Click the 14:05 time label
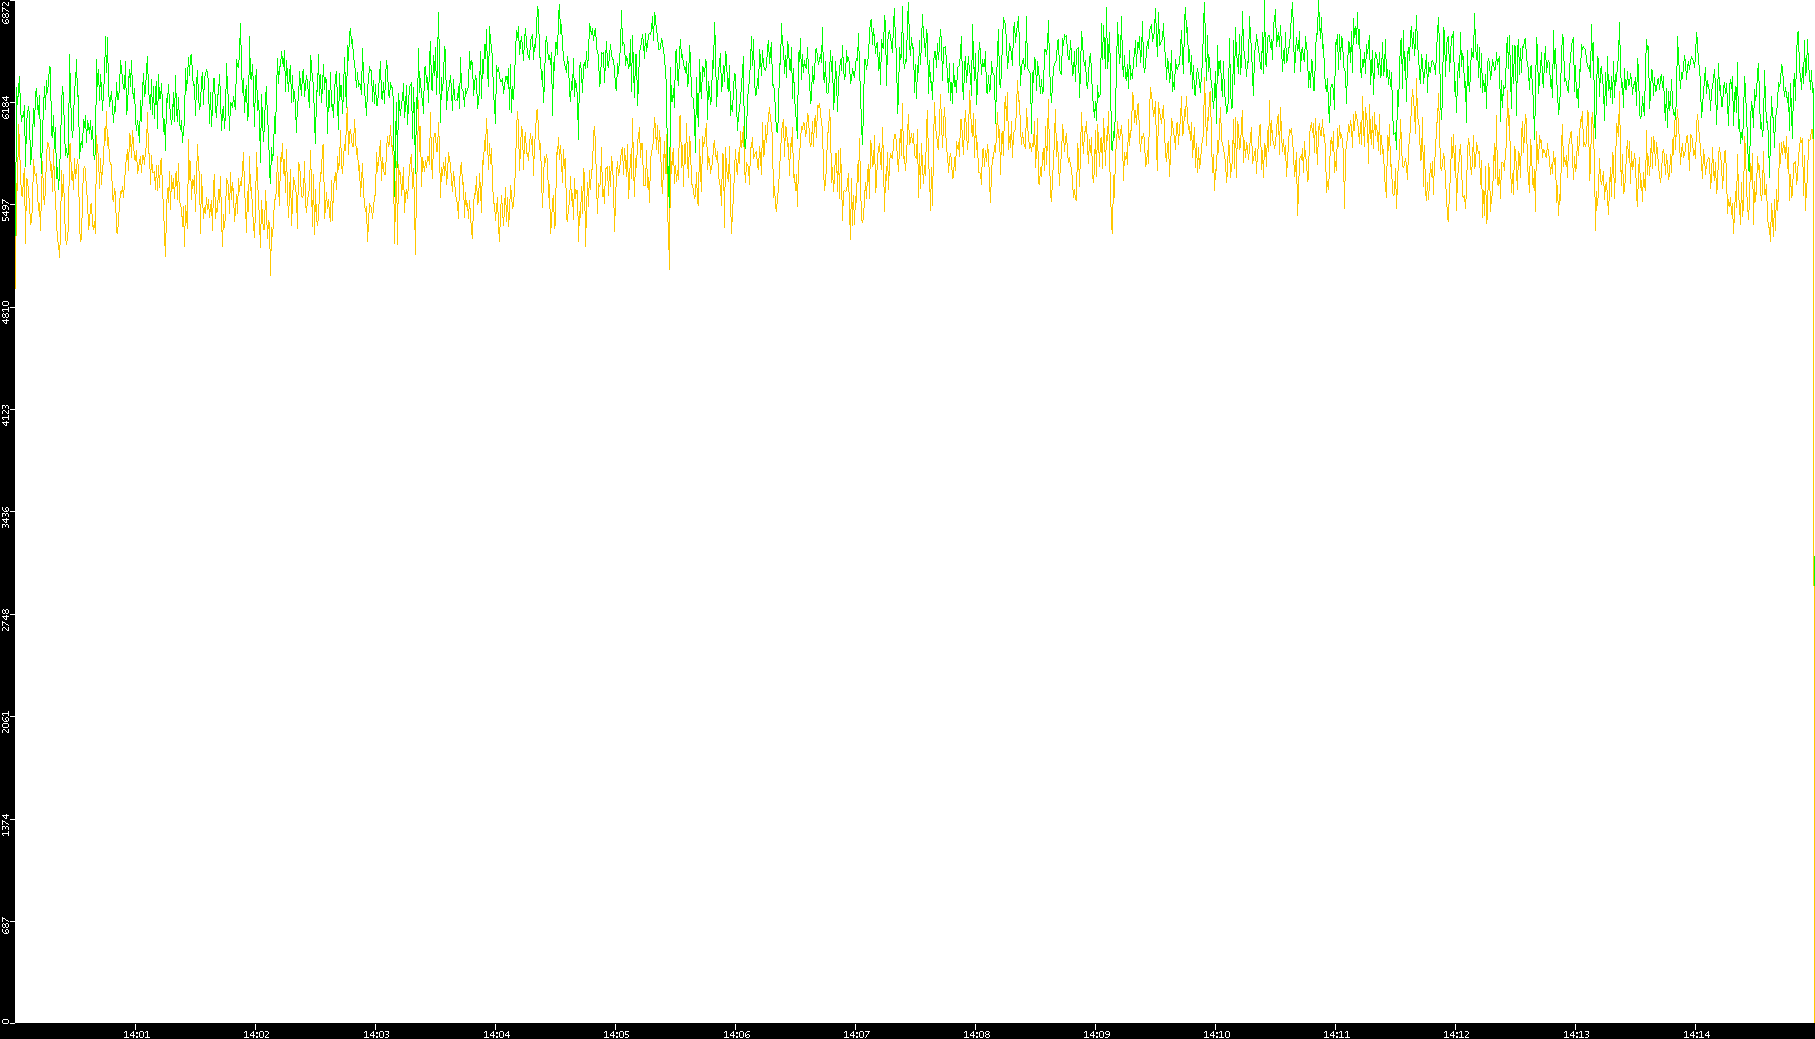The height and width of the screenshot is (1039, 1815). coord(616,1034)
